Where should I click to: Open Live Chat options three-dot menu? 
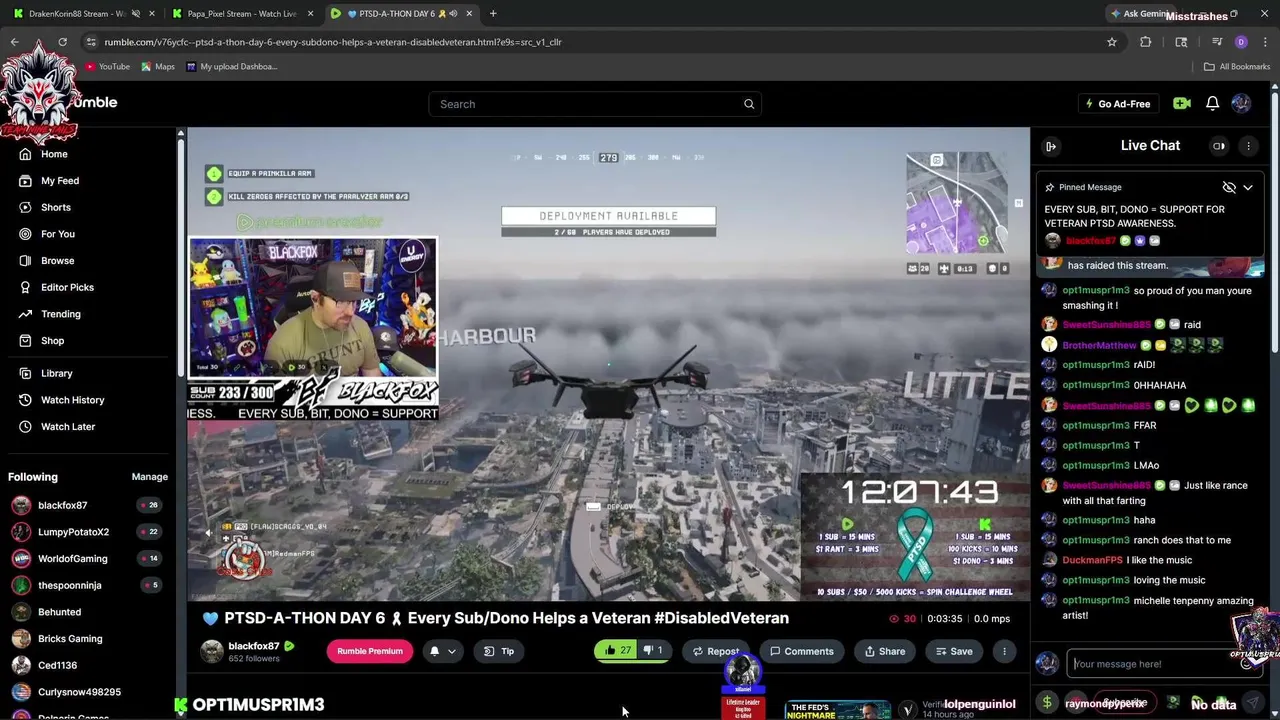1248,146
